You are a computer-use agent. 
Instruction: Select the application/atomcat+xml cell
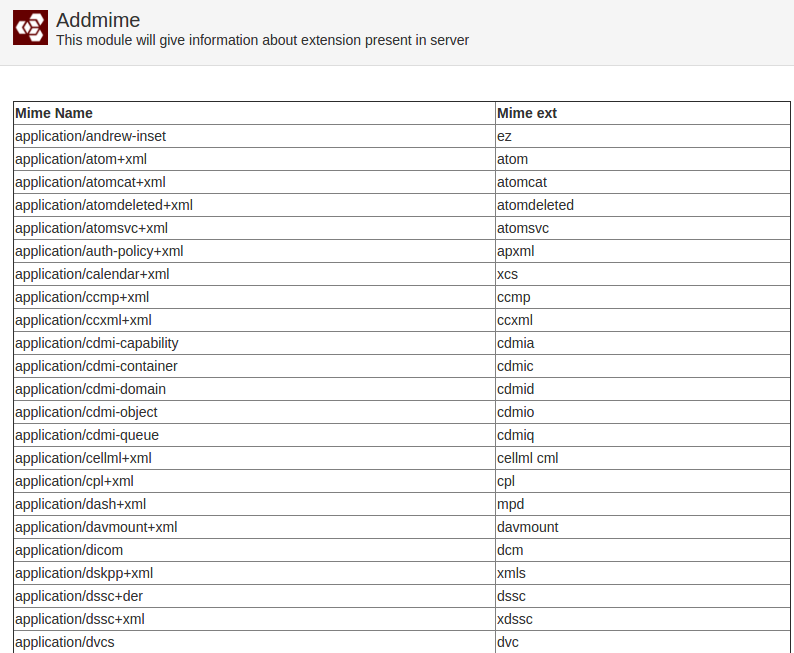254,182
